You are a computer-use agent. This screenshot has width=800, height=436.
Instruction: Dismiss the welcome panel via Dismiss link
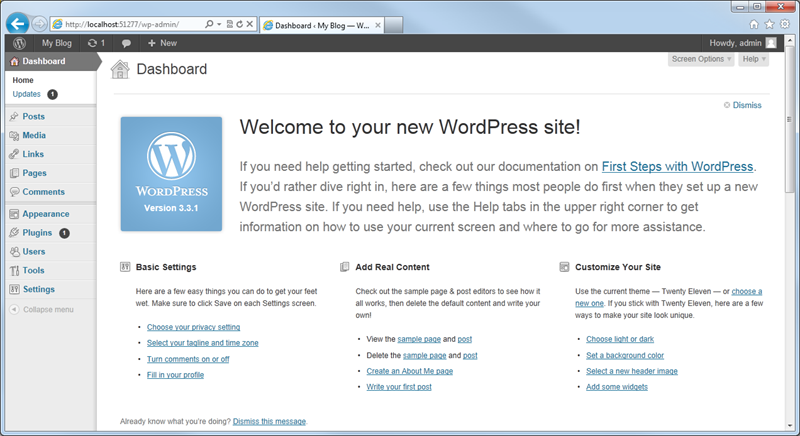tap(747, 105)
